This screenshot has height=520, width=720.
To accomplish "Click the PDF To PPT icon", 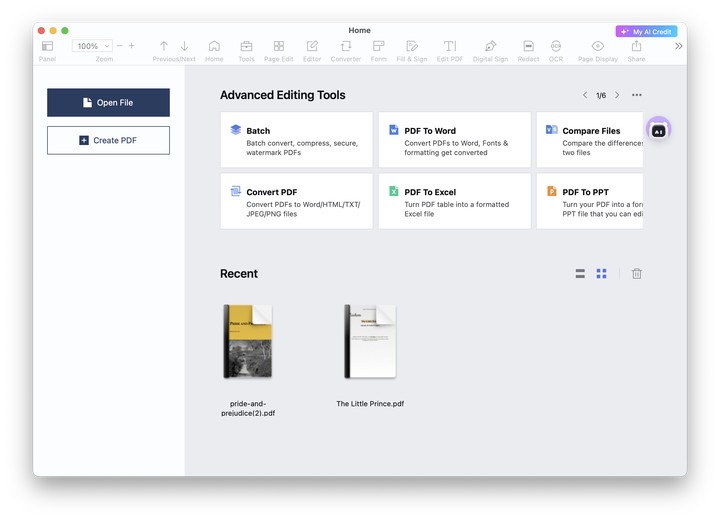I will pyautogui.click(x=551, y=191).
